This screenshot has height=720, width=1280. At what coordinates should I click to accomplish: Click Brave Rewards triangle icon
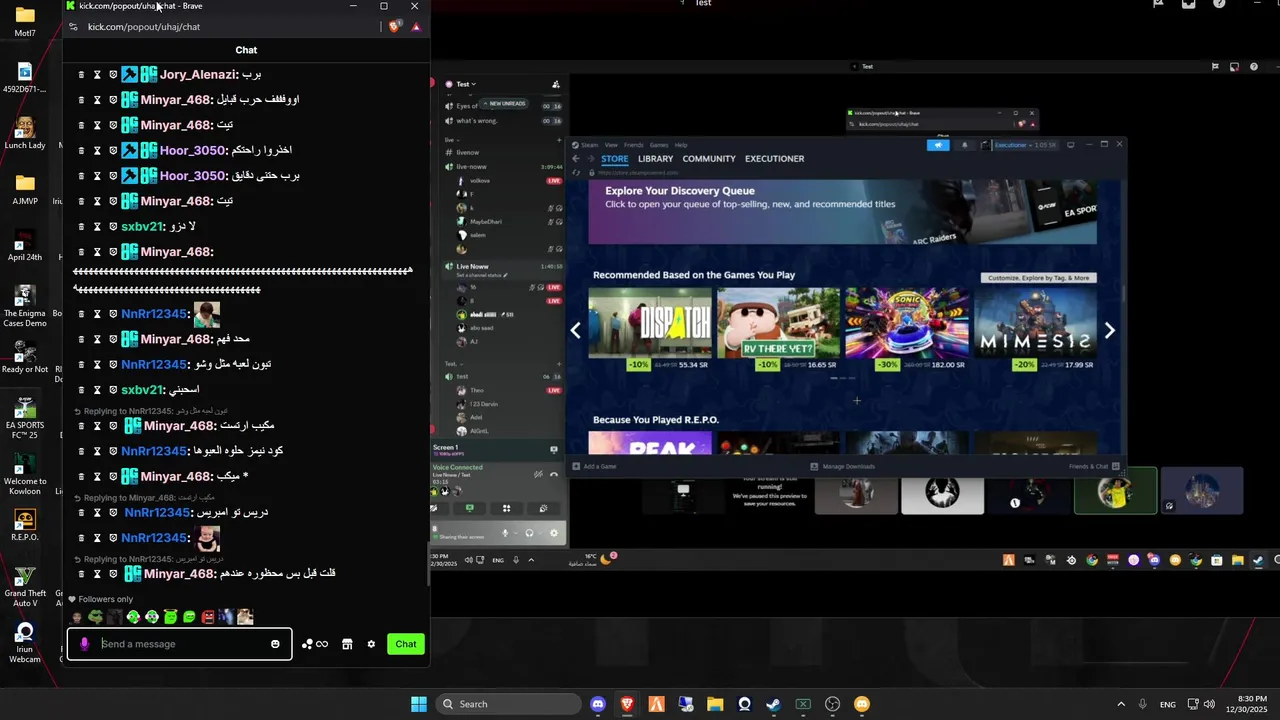(x=416, y=27)
